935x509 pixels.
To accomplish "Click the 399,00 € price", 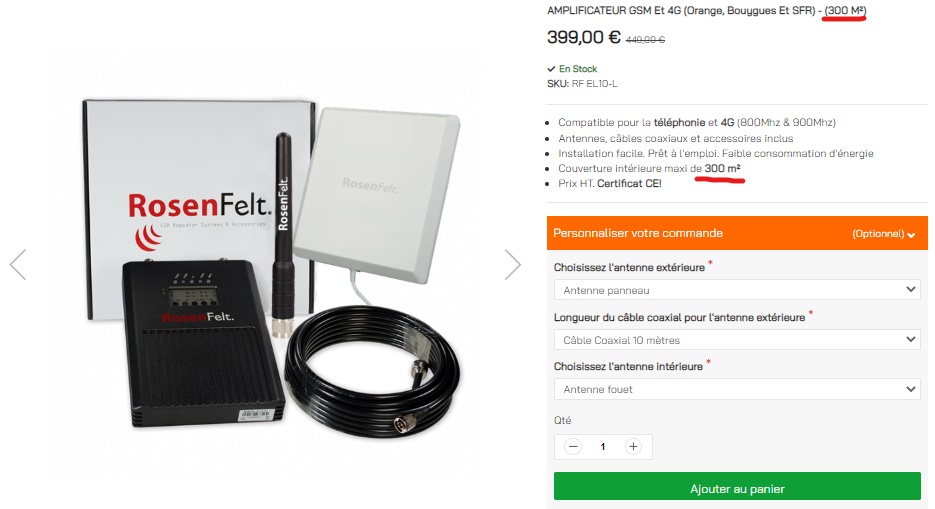I will [x=584, y=37].
